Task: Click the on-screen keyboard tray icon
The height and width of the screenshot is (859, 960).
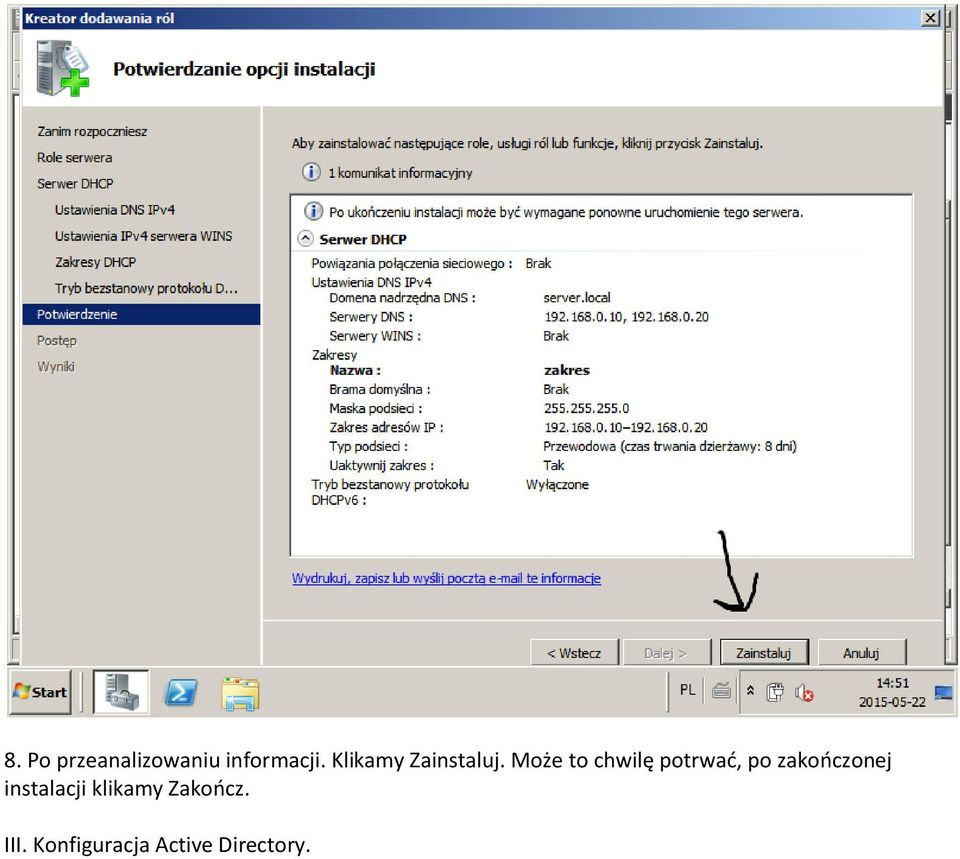Action: [x=721, y=691]
